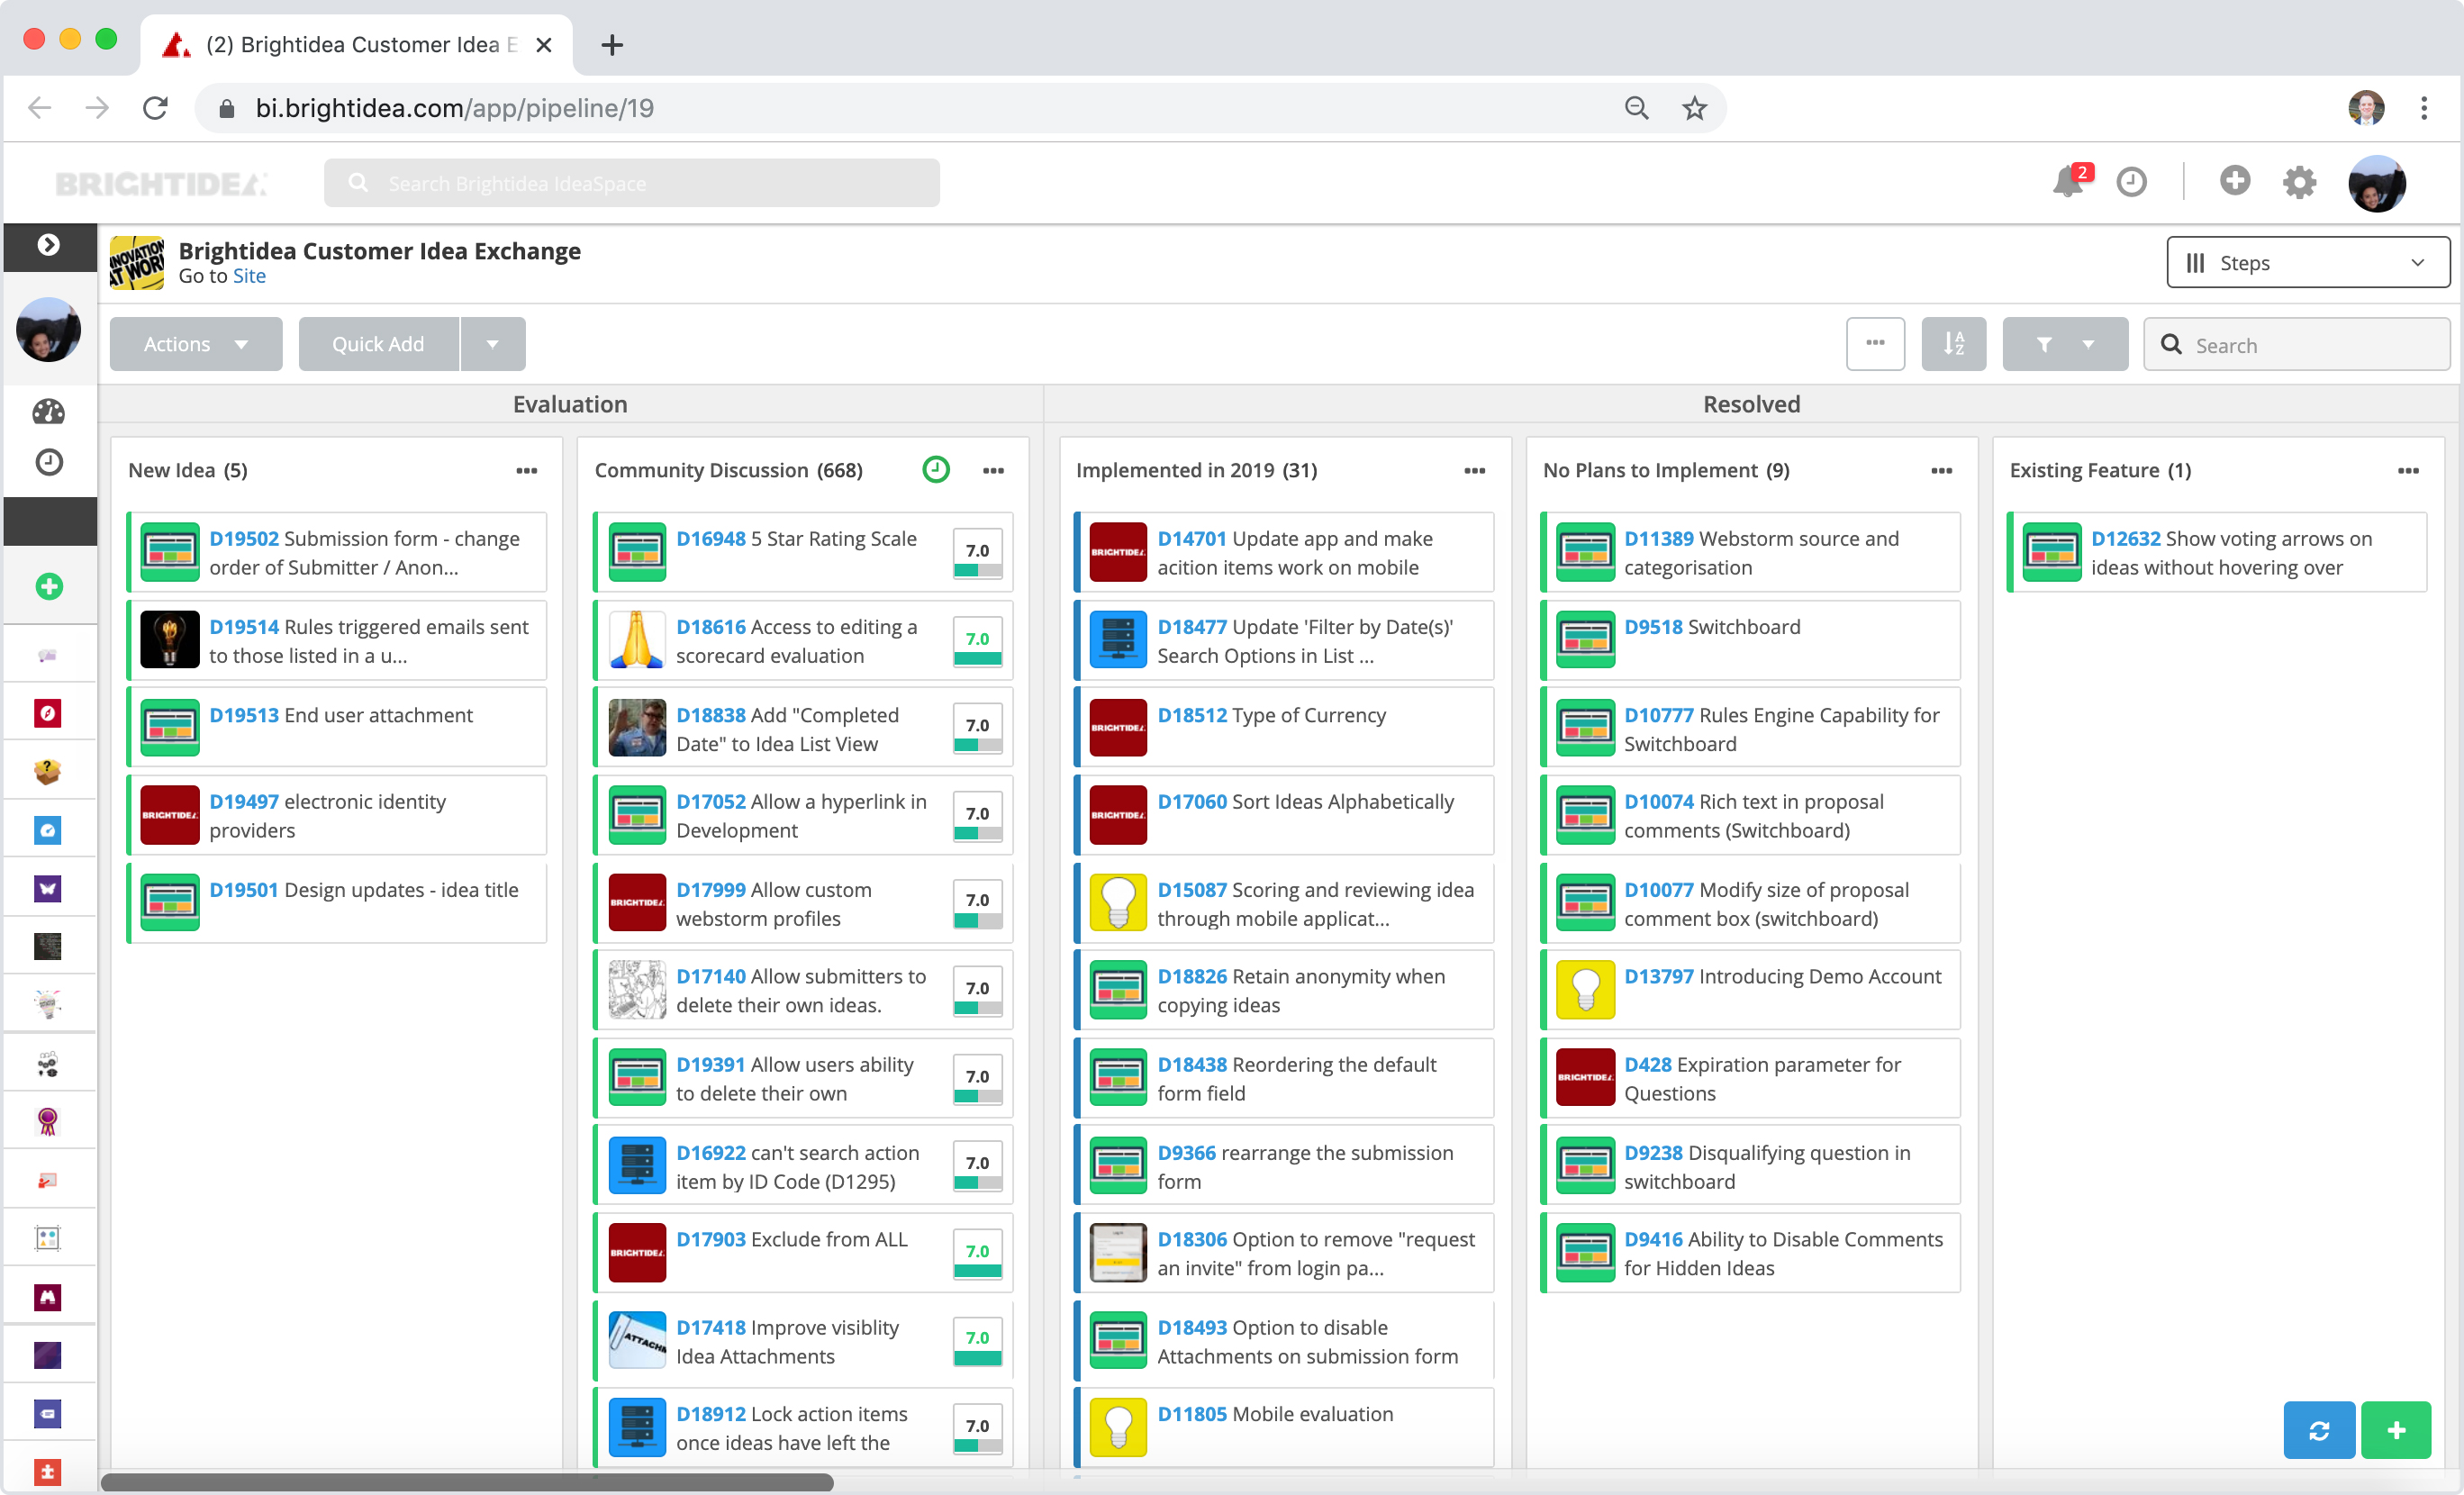Open idea D9518 Switchboard
Viewport: 2464px width, 1495px height.
click(x=1751, y=640)
